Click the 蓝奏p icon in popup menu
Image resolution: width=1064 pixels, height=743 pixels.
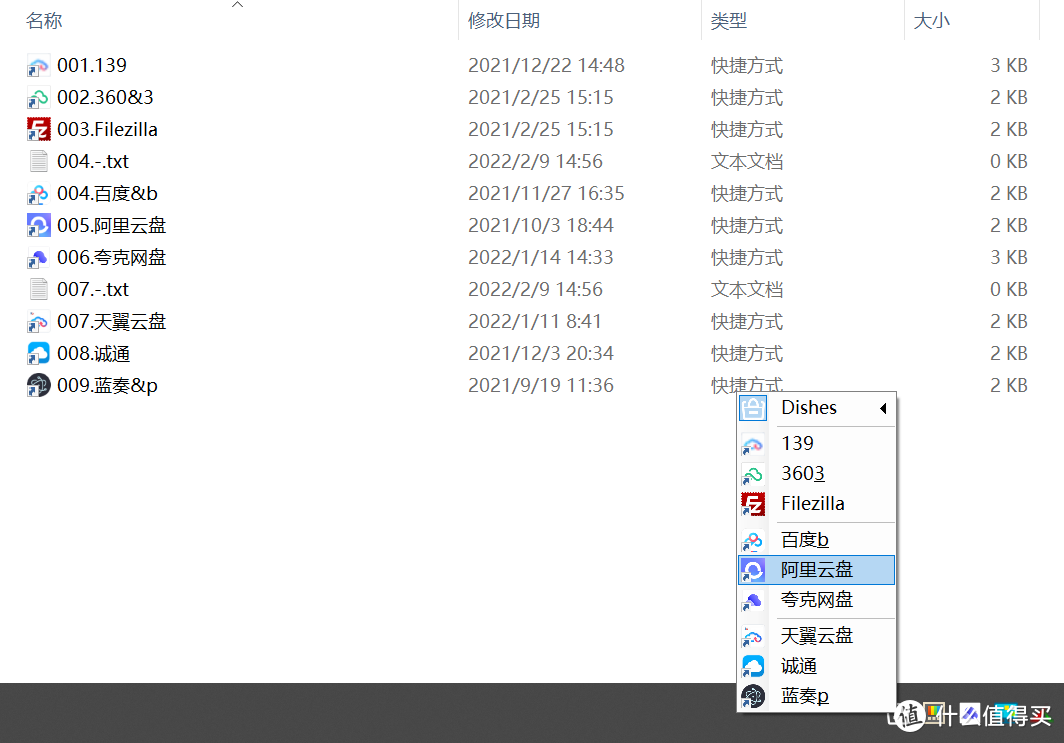coord(753,696)
